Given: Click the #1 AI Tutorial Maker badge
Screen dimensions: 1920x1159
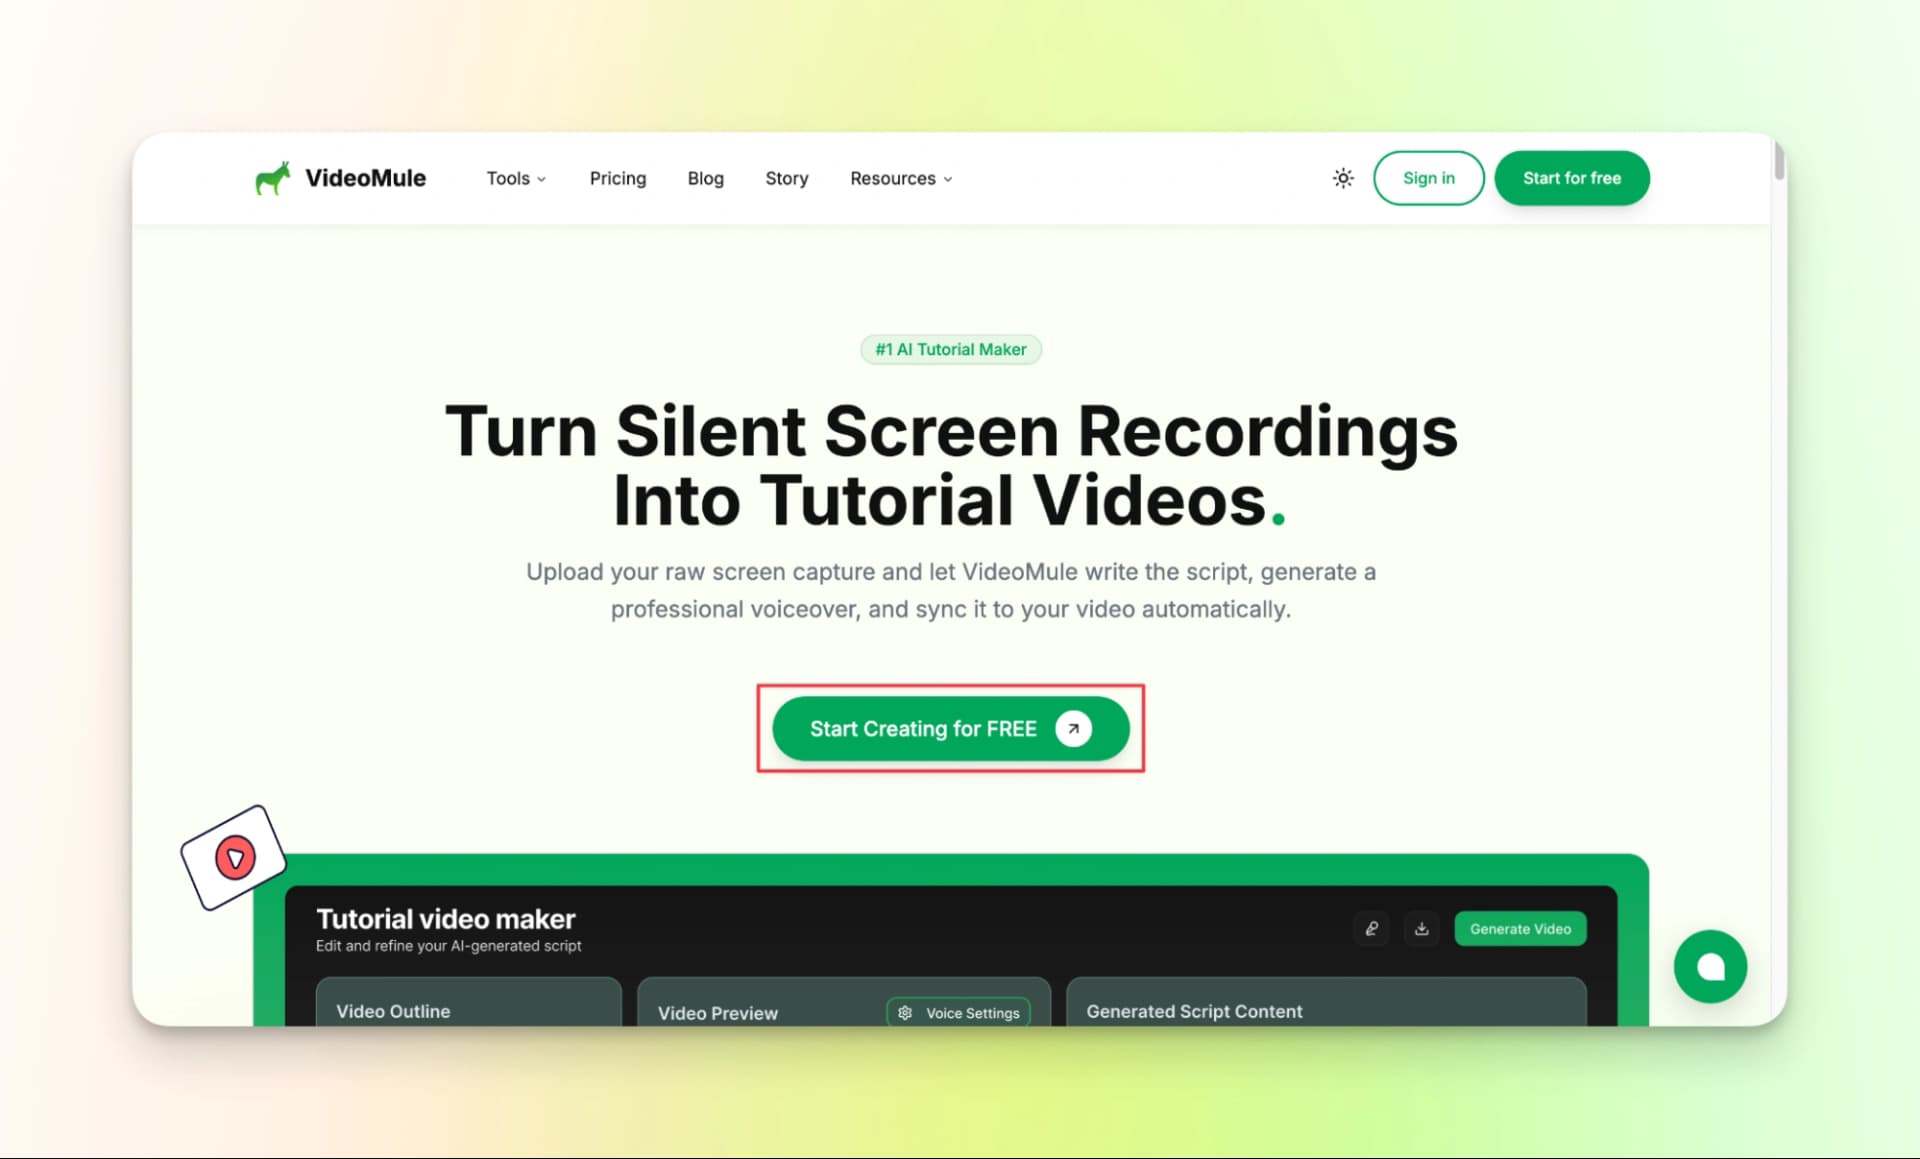Looking at the screenshot, I should (950, 349).
